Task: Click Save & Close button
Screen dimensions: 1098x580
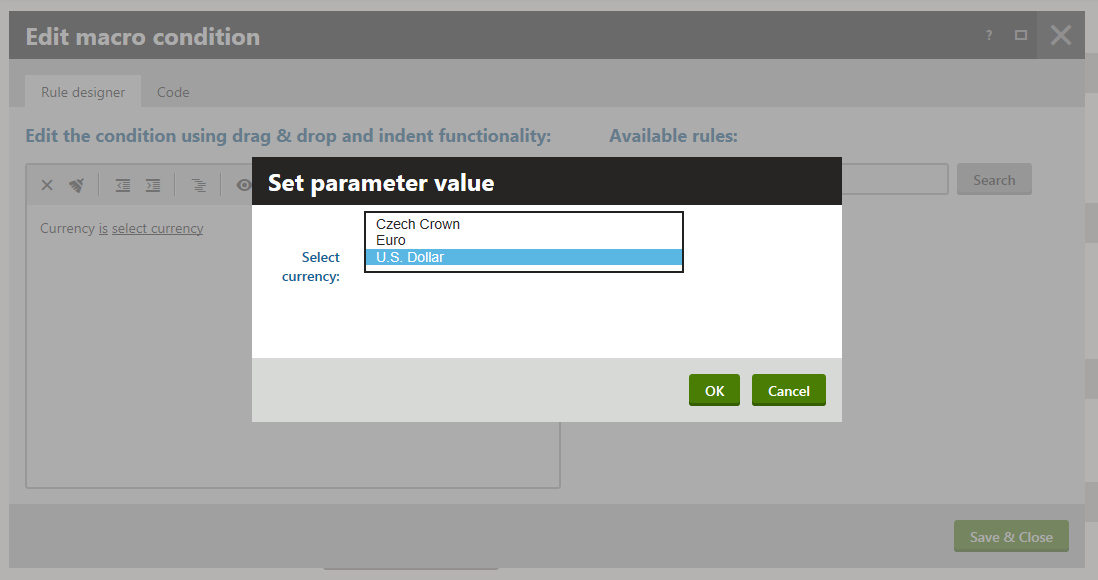Action: click(x=1010, y=537)
